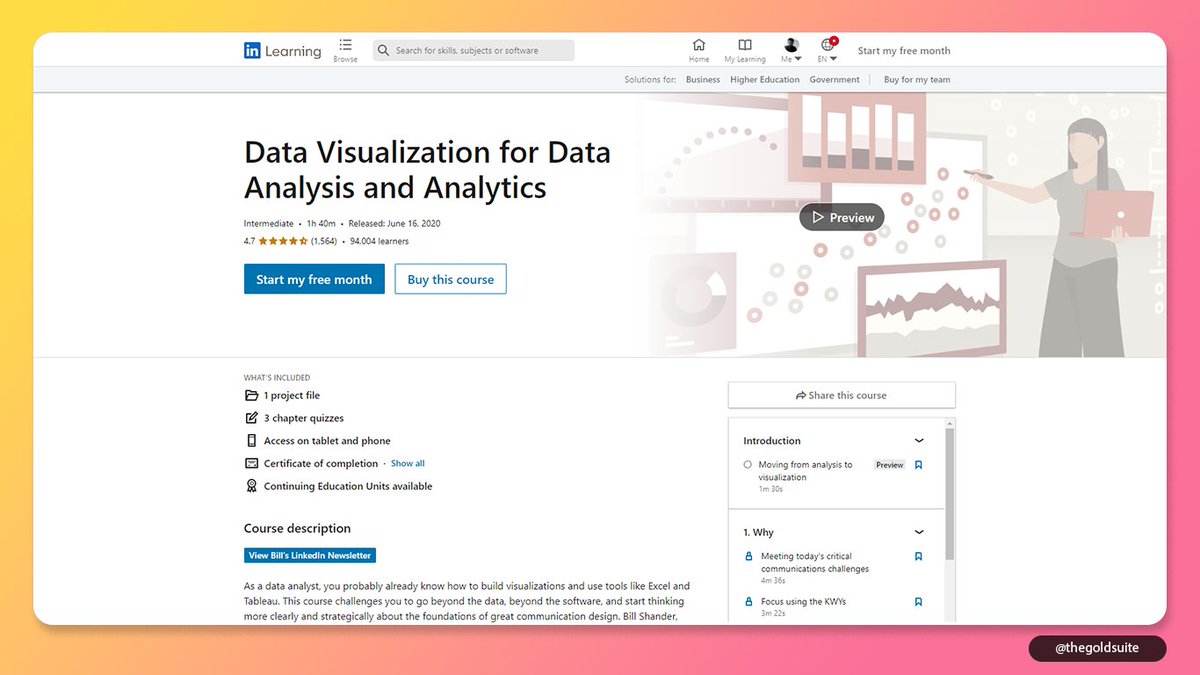1200x675 pixels.
Task: Bookmark the 'Focus using the KWYs' lesson
Action: click(918, 601)
